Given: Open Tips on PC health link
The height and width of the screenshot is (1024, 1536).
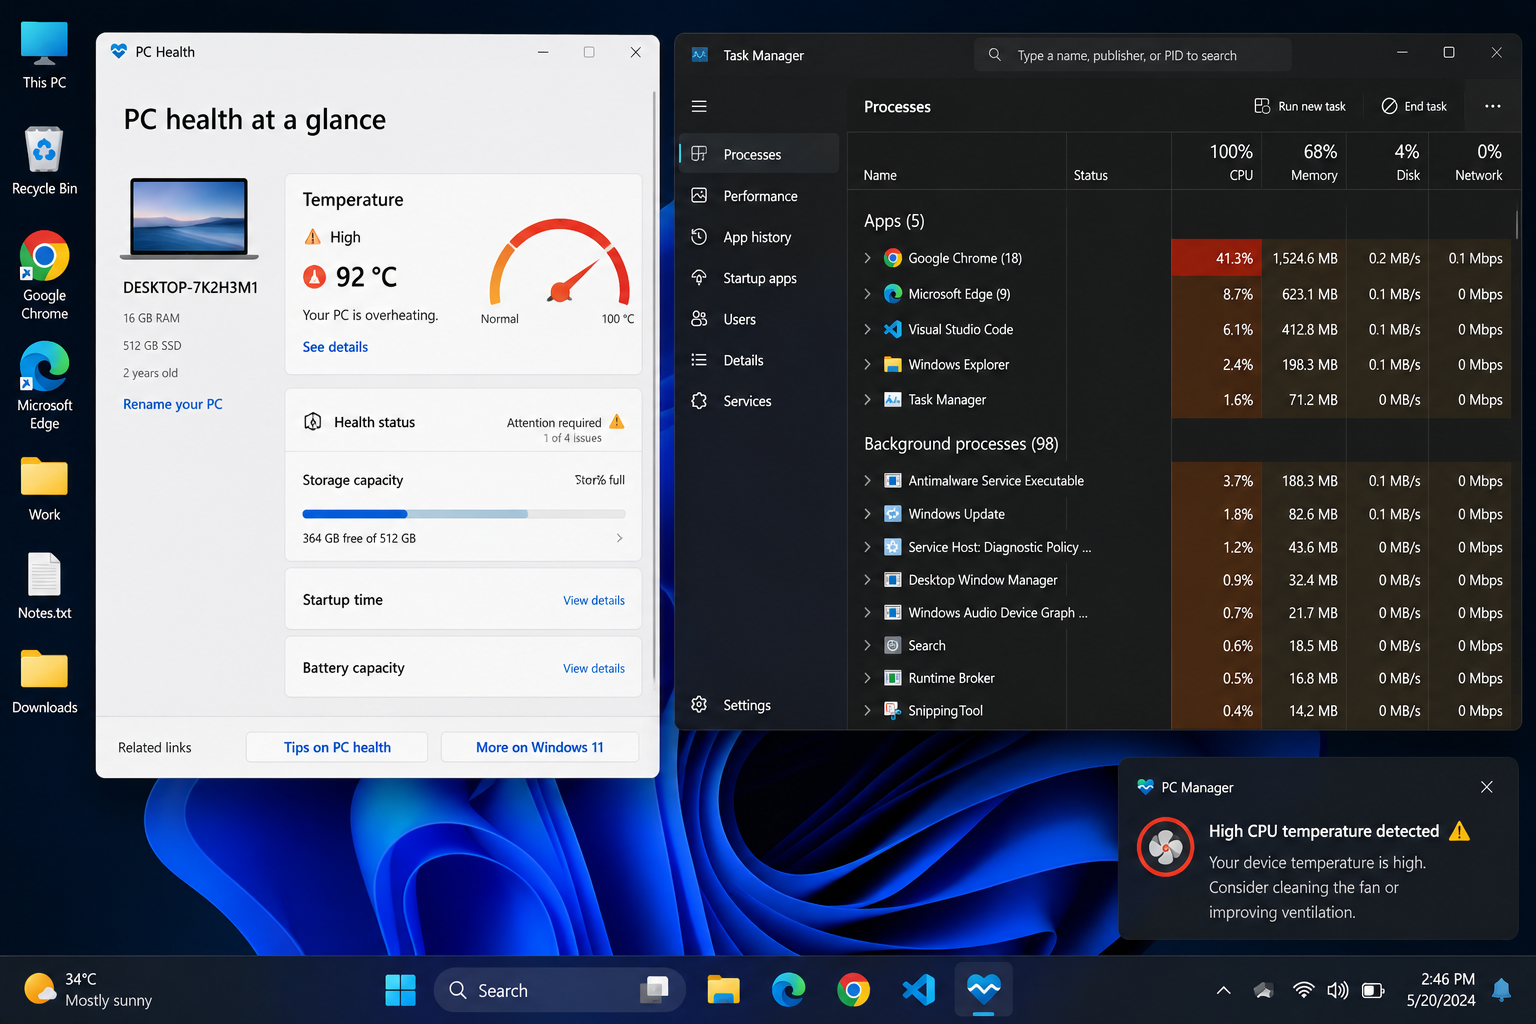Looking at the screenshot, I should (x=337, y=747).
